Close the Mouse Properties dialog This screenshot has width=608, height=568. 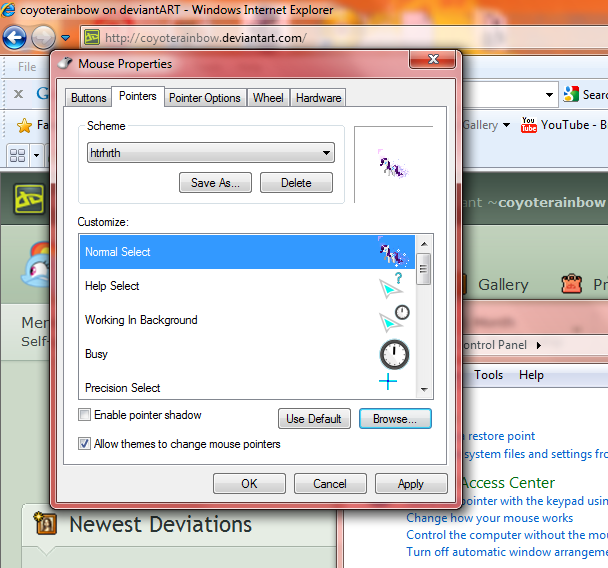[432, 59]
